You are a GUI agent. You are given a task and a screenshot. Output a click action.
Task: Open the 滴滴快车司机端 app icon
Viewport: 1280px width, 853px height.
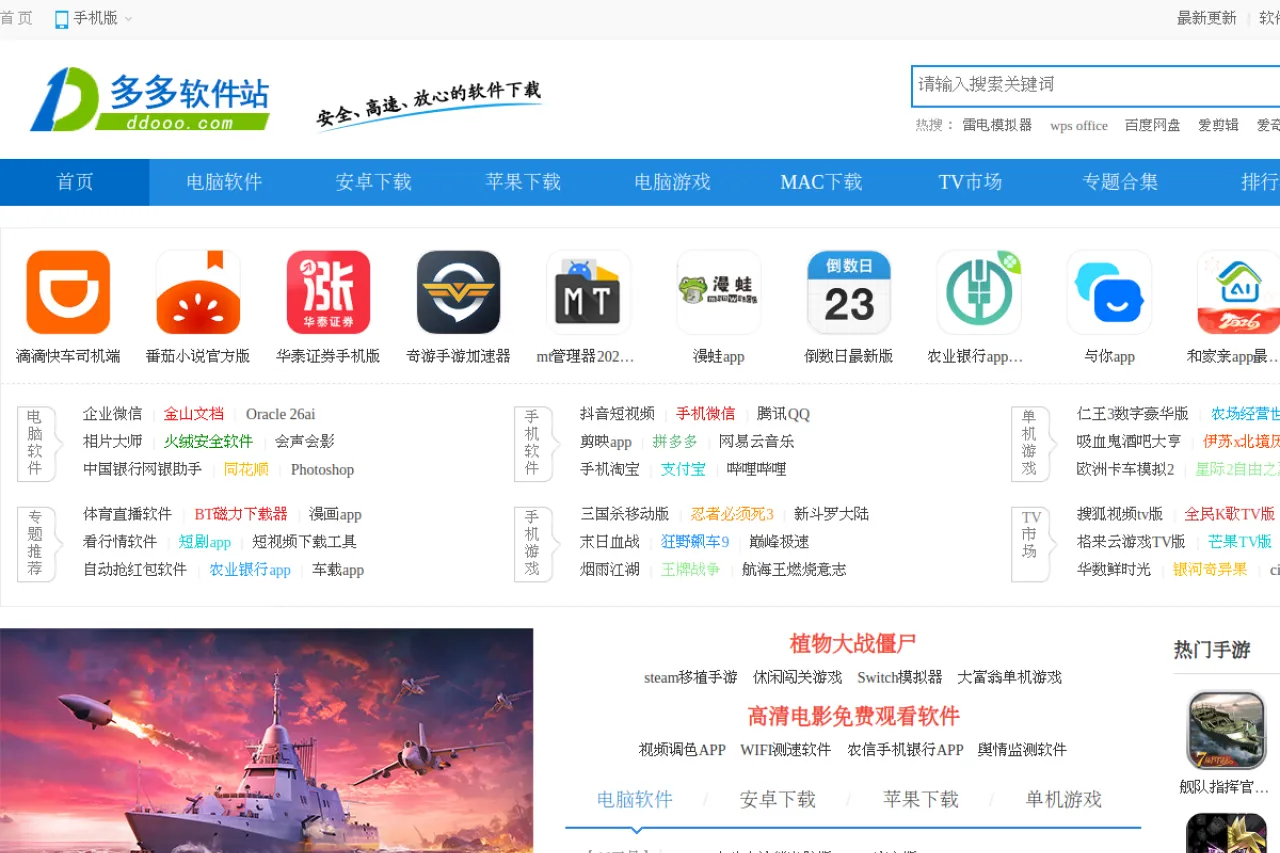click(x=67, y=292)
